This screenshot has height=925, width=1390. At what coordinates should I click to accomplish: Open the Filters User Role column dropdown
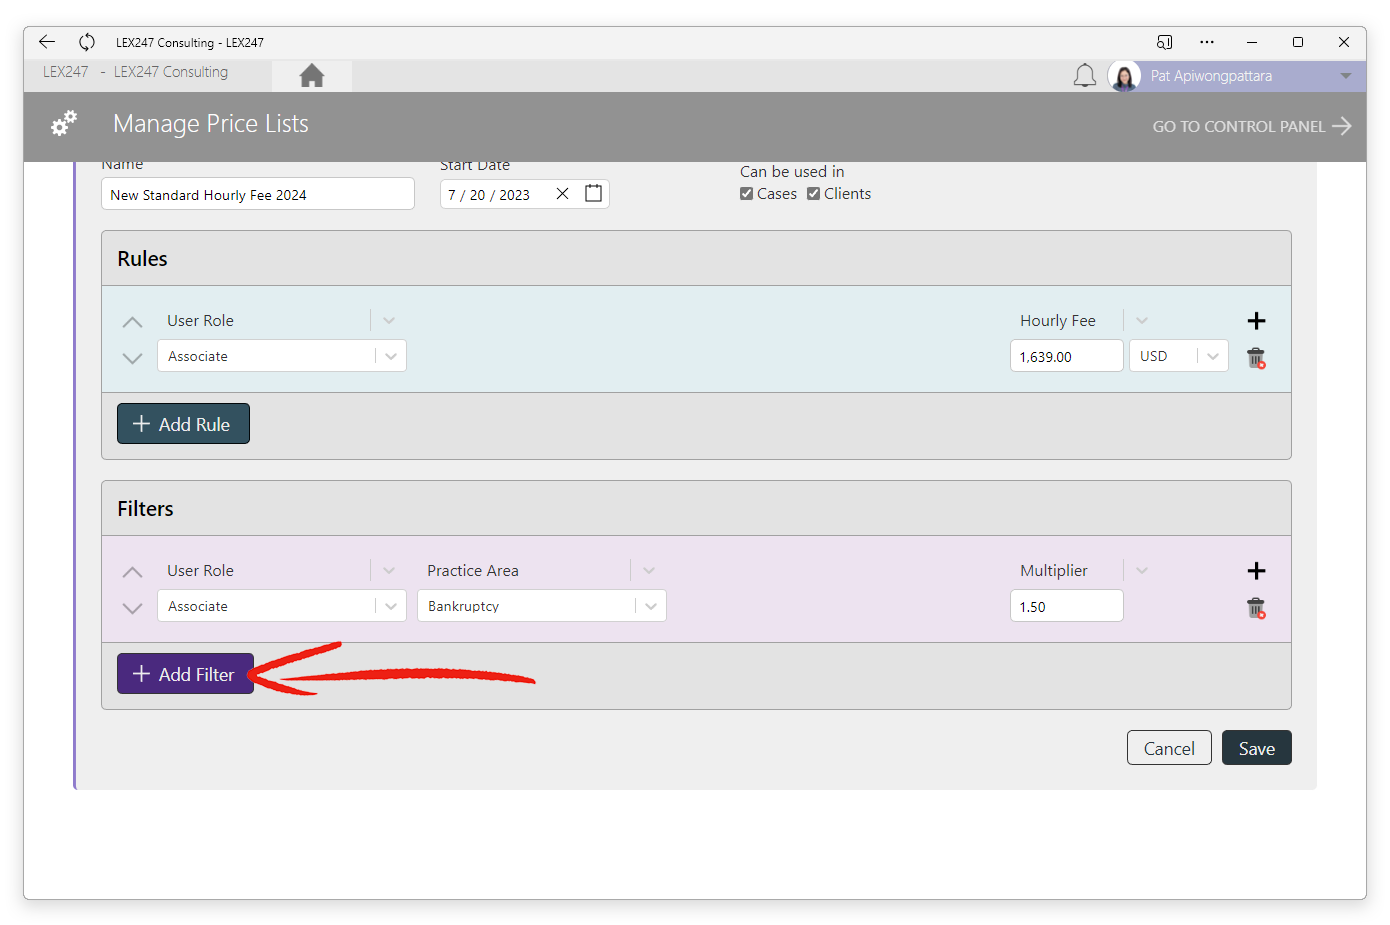[389, 570]
